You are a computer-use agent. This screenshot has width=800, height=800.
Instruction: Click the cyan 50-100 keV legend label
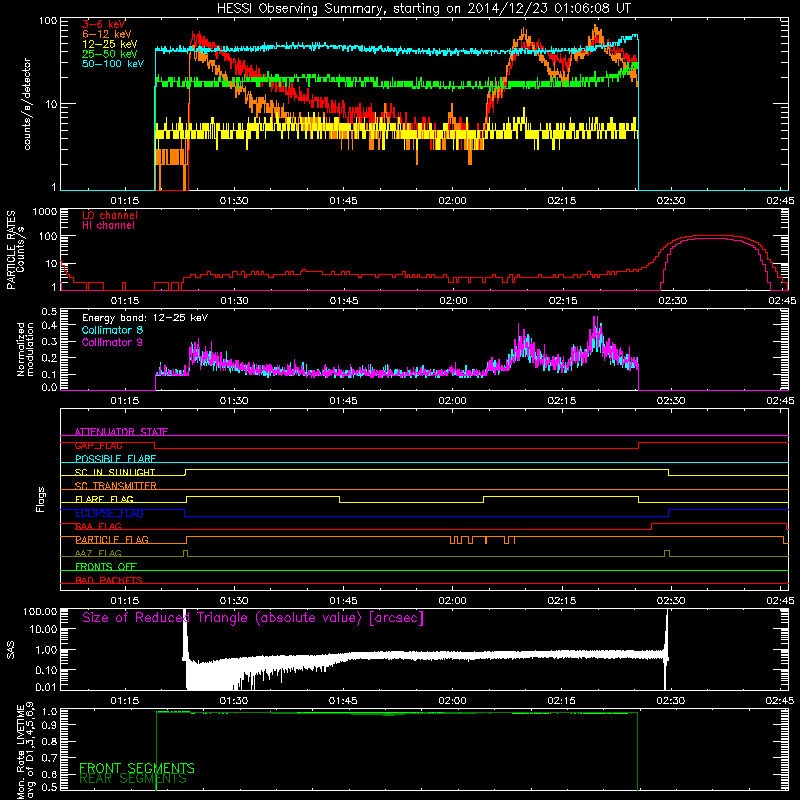tap(113, 64)
